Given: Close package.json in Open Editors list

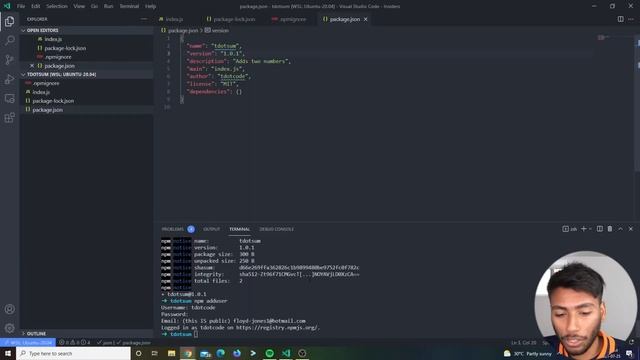Looking at the screenshot, I should pos(32,66).
